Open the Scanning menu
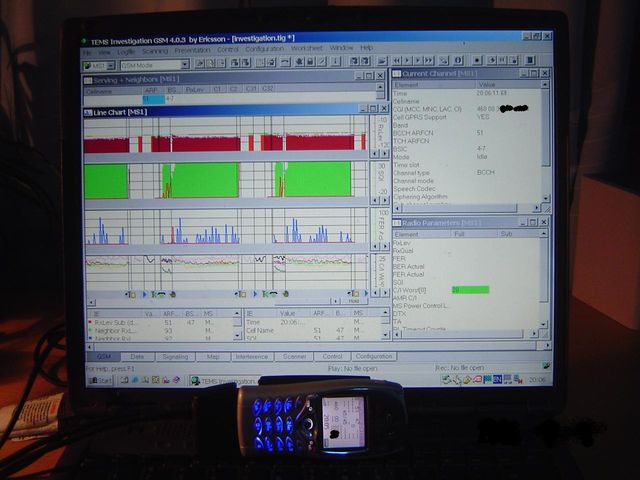 click(155, 51)
